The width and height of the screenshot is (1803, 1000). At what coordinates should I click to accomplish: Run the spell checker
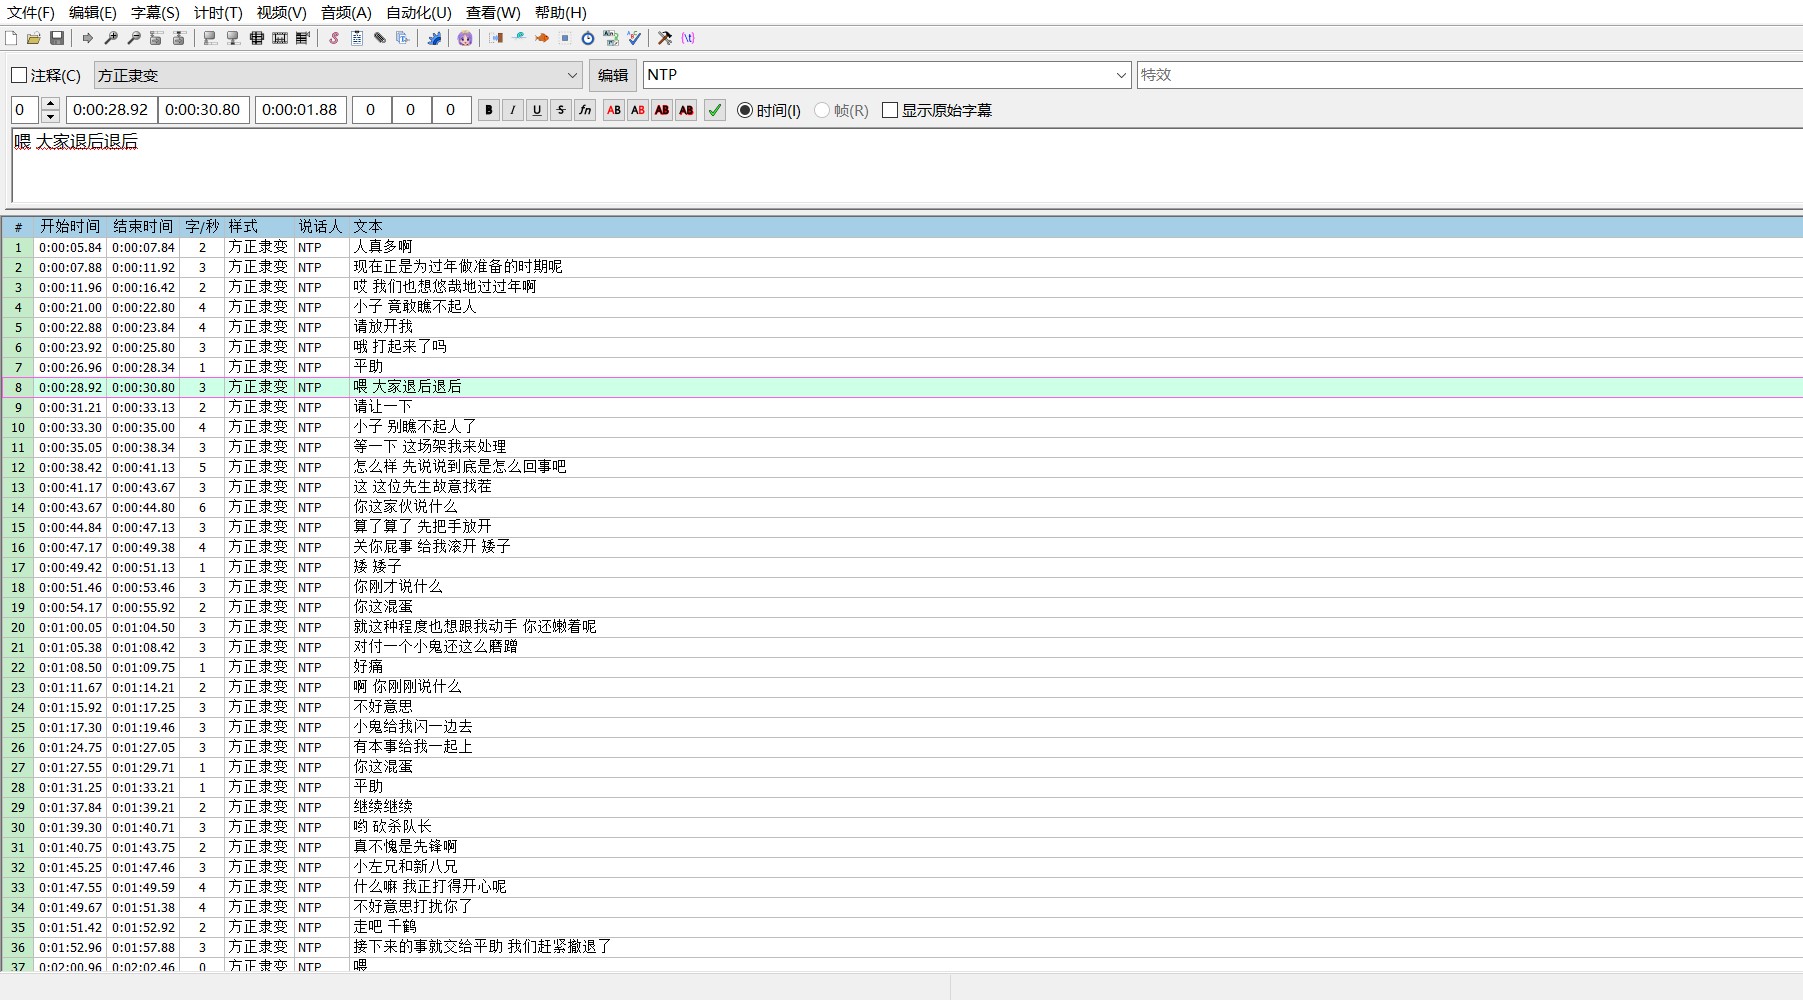tap(634, 38)
